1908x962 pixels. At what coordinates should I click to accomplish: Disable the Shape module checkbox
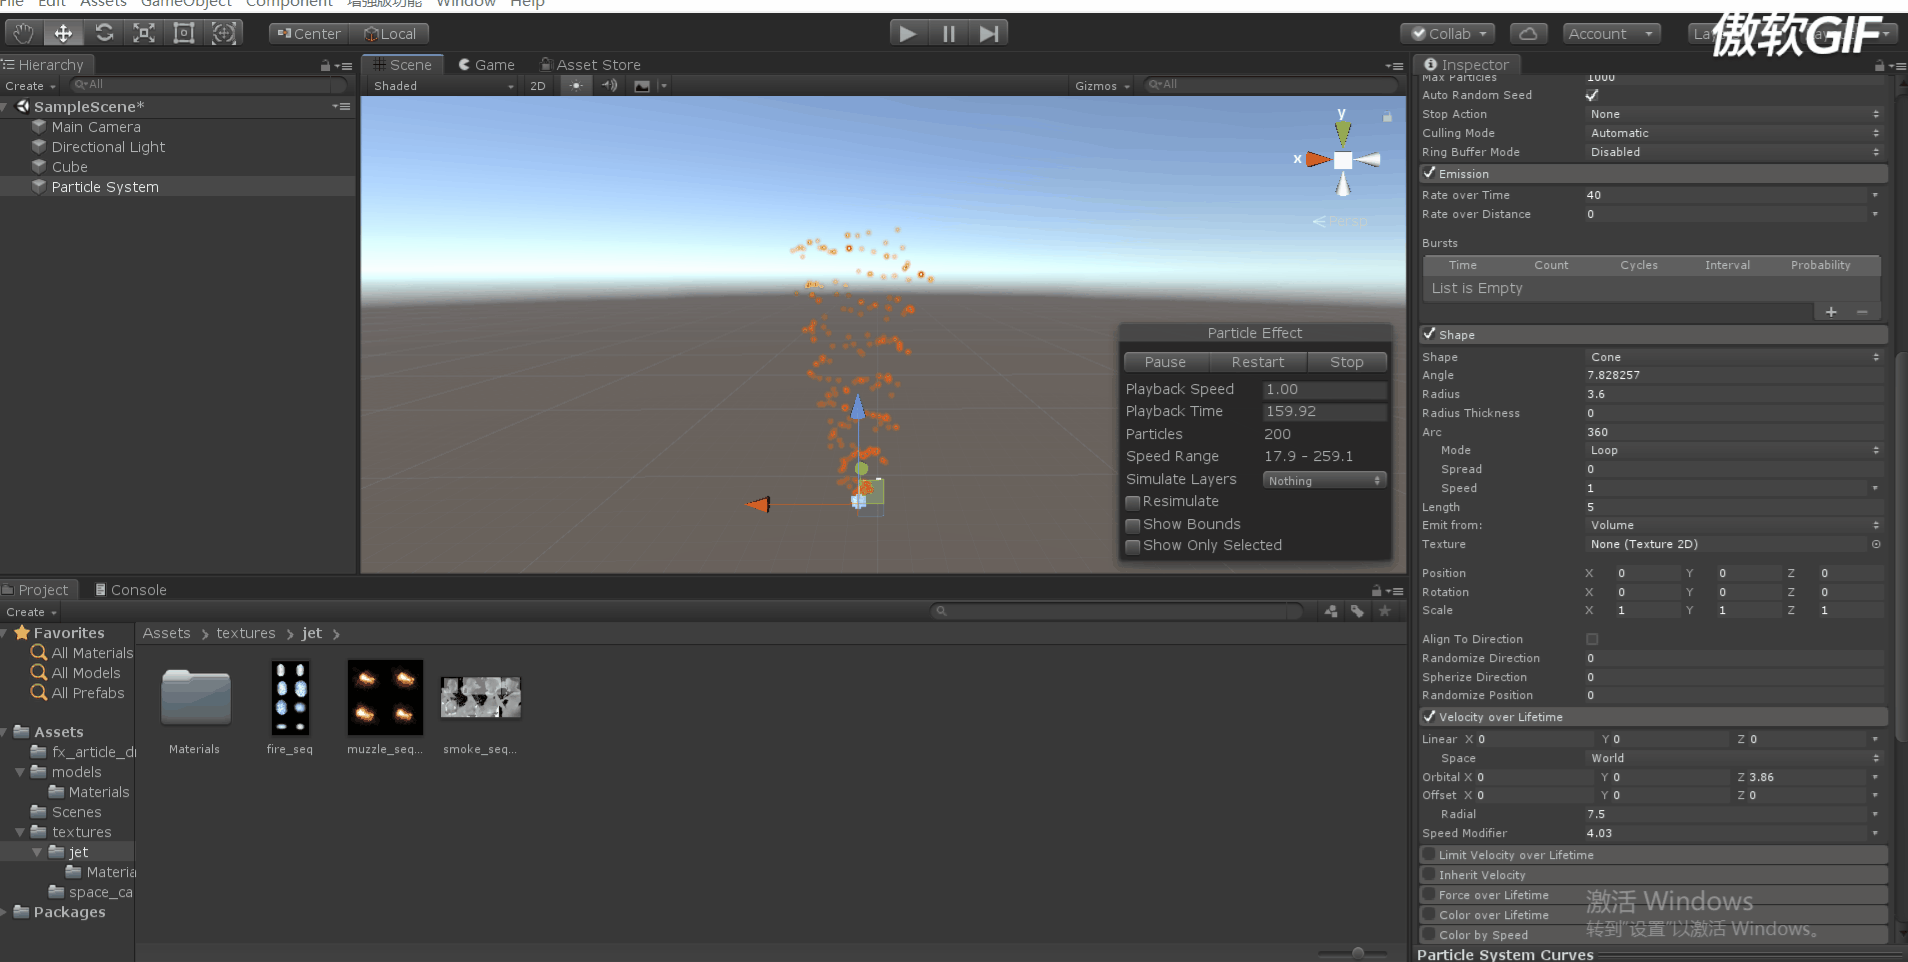pos(1430,334)
